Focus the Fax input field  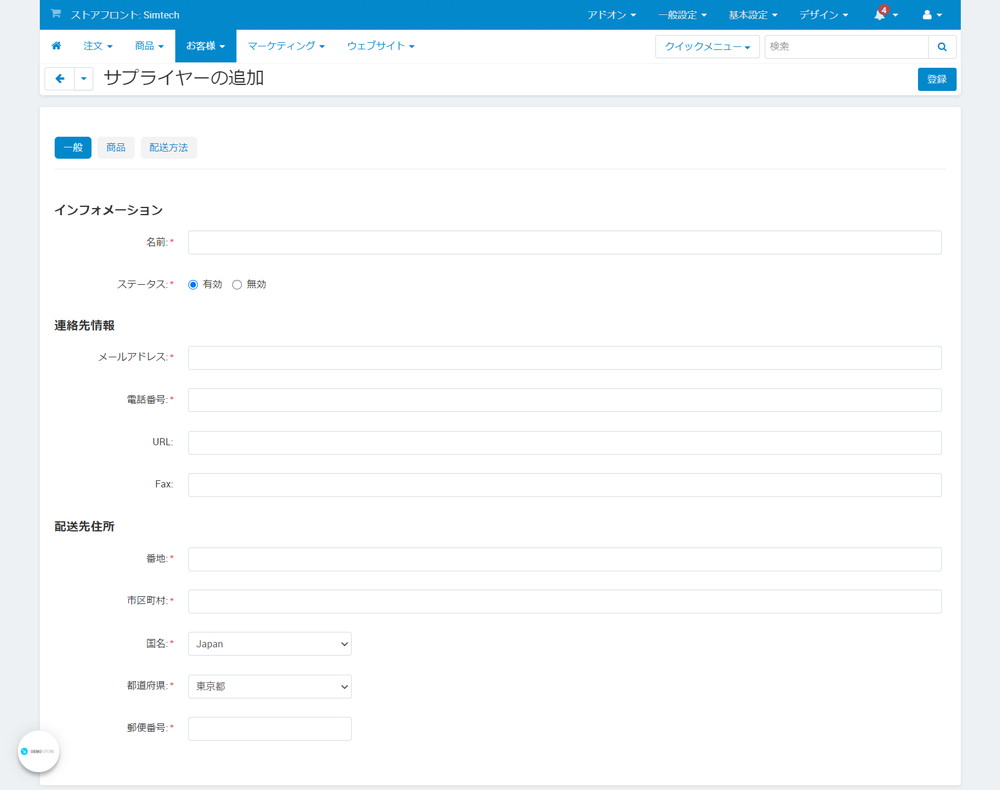point(564,485)
